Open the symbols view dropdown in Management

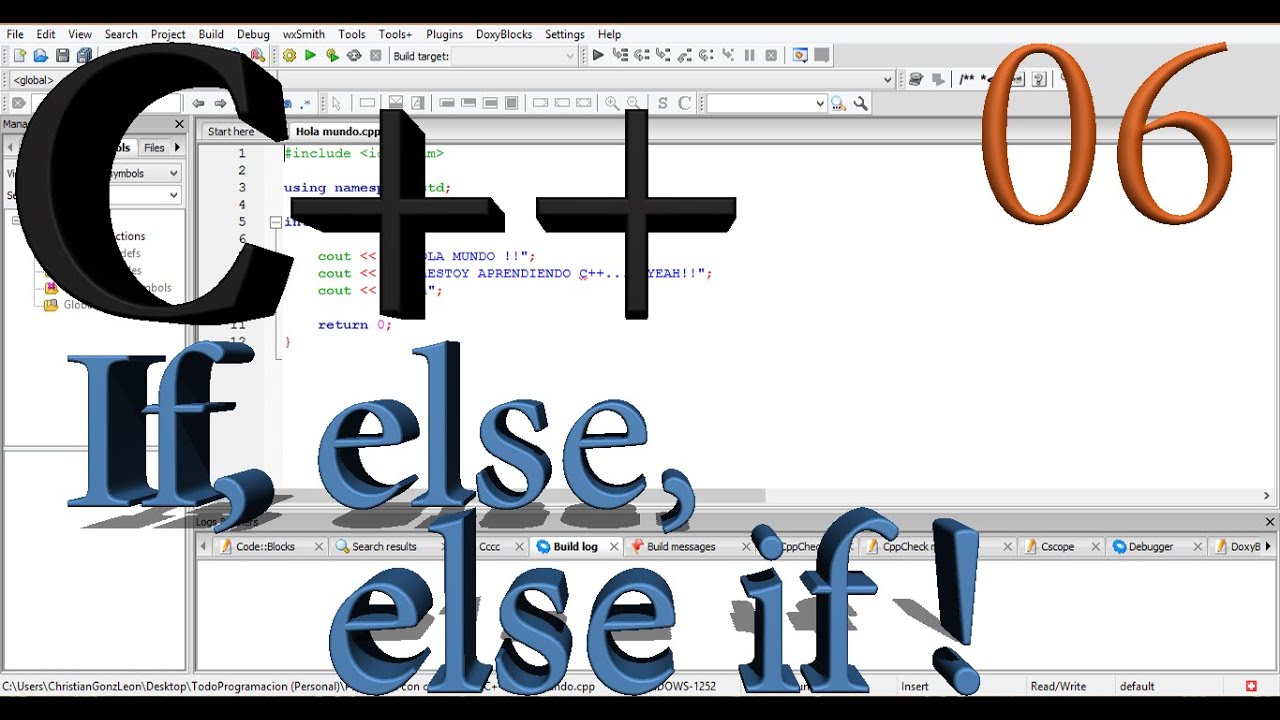(174, 173)
